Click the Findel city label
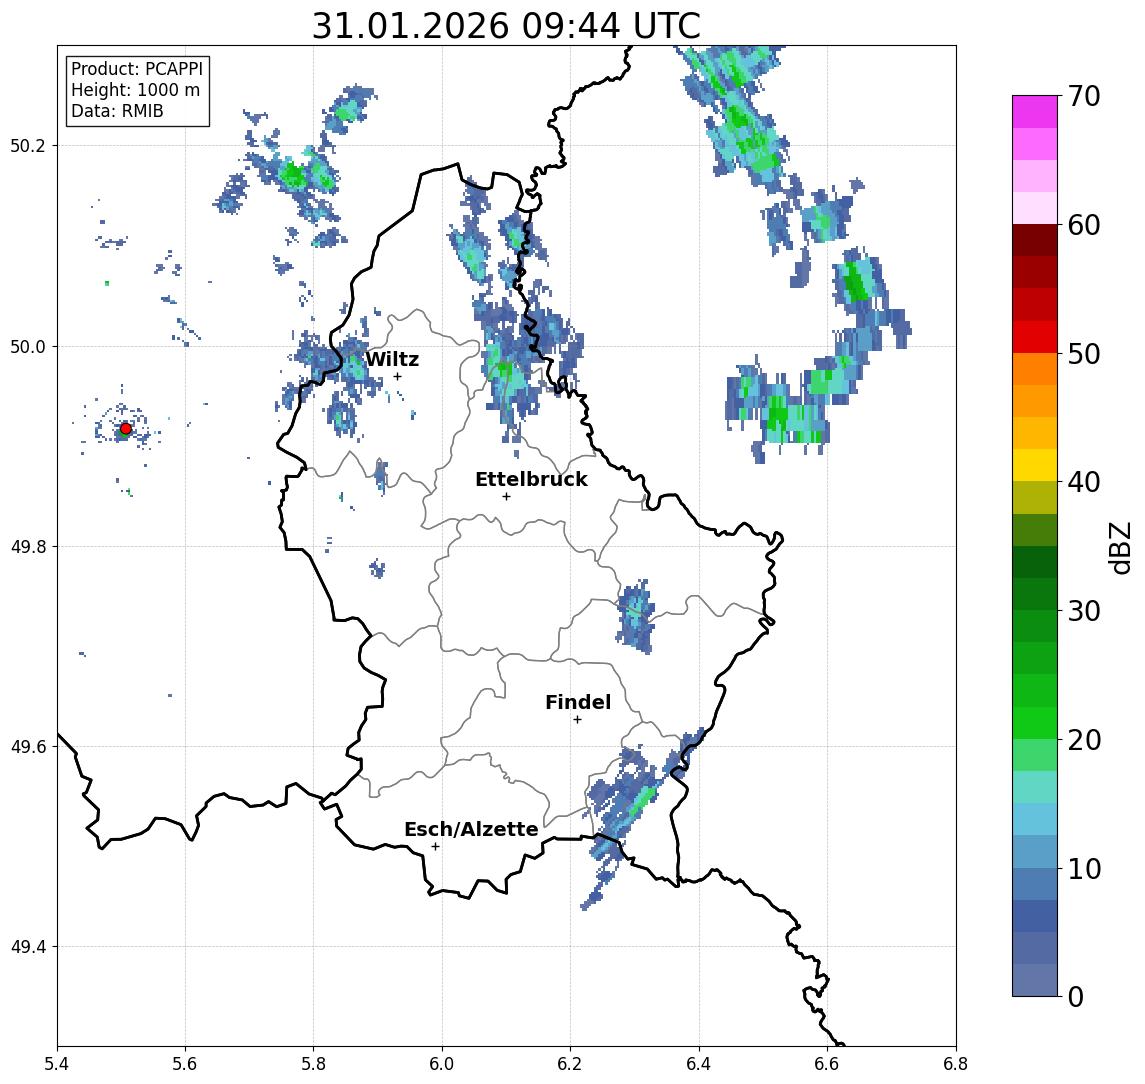1145x1084 pixels. [x=578, y=702]
